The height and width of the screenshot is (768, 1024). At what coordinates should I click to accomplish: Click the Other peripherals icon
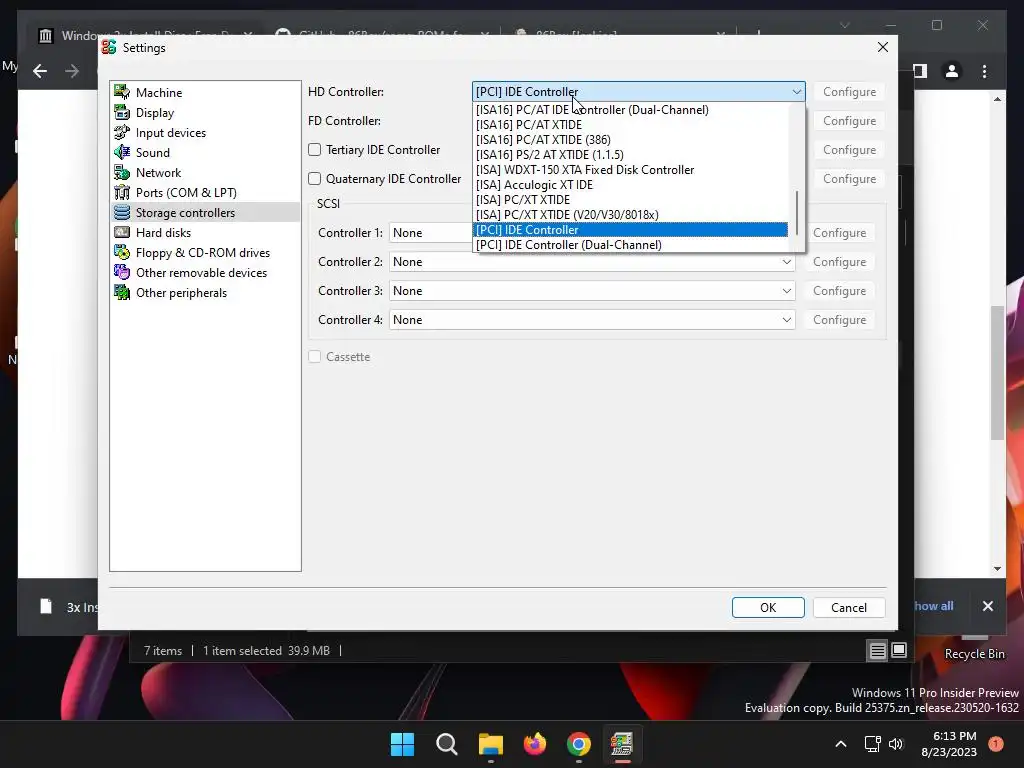tap(122, 293)
